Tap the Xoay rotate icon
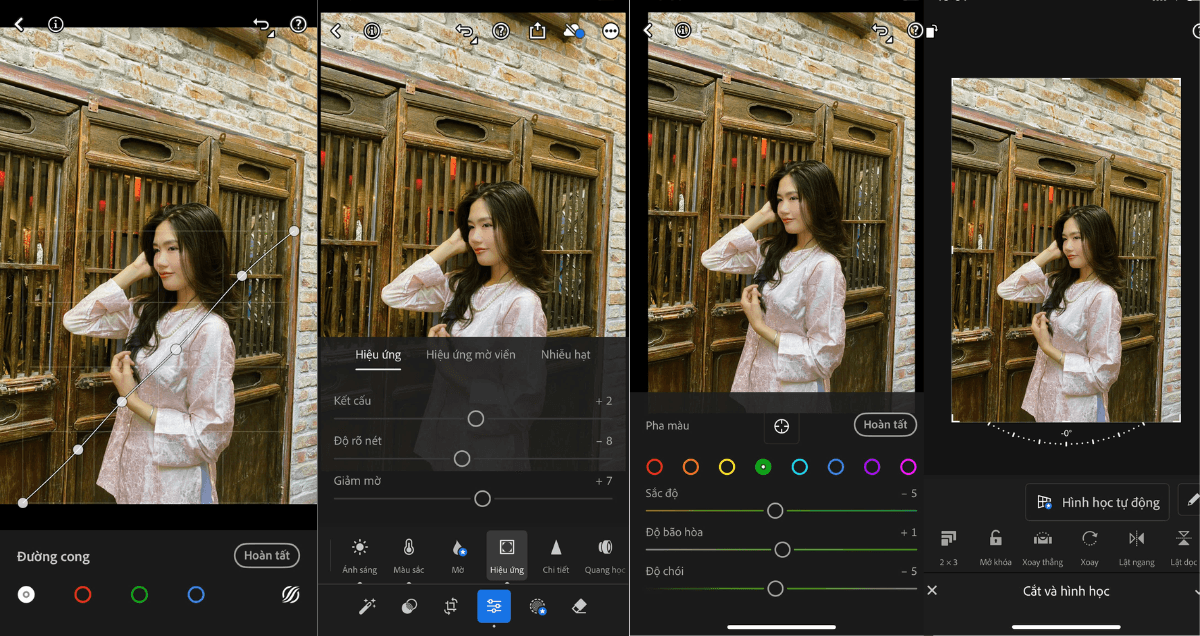Image resolution: width=1200 pixels, height=636 pixels. point(1090,539)
